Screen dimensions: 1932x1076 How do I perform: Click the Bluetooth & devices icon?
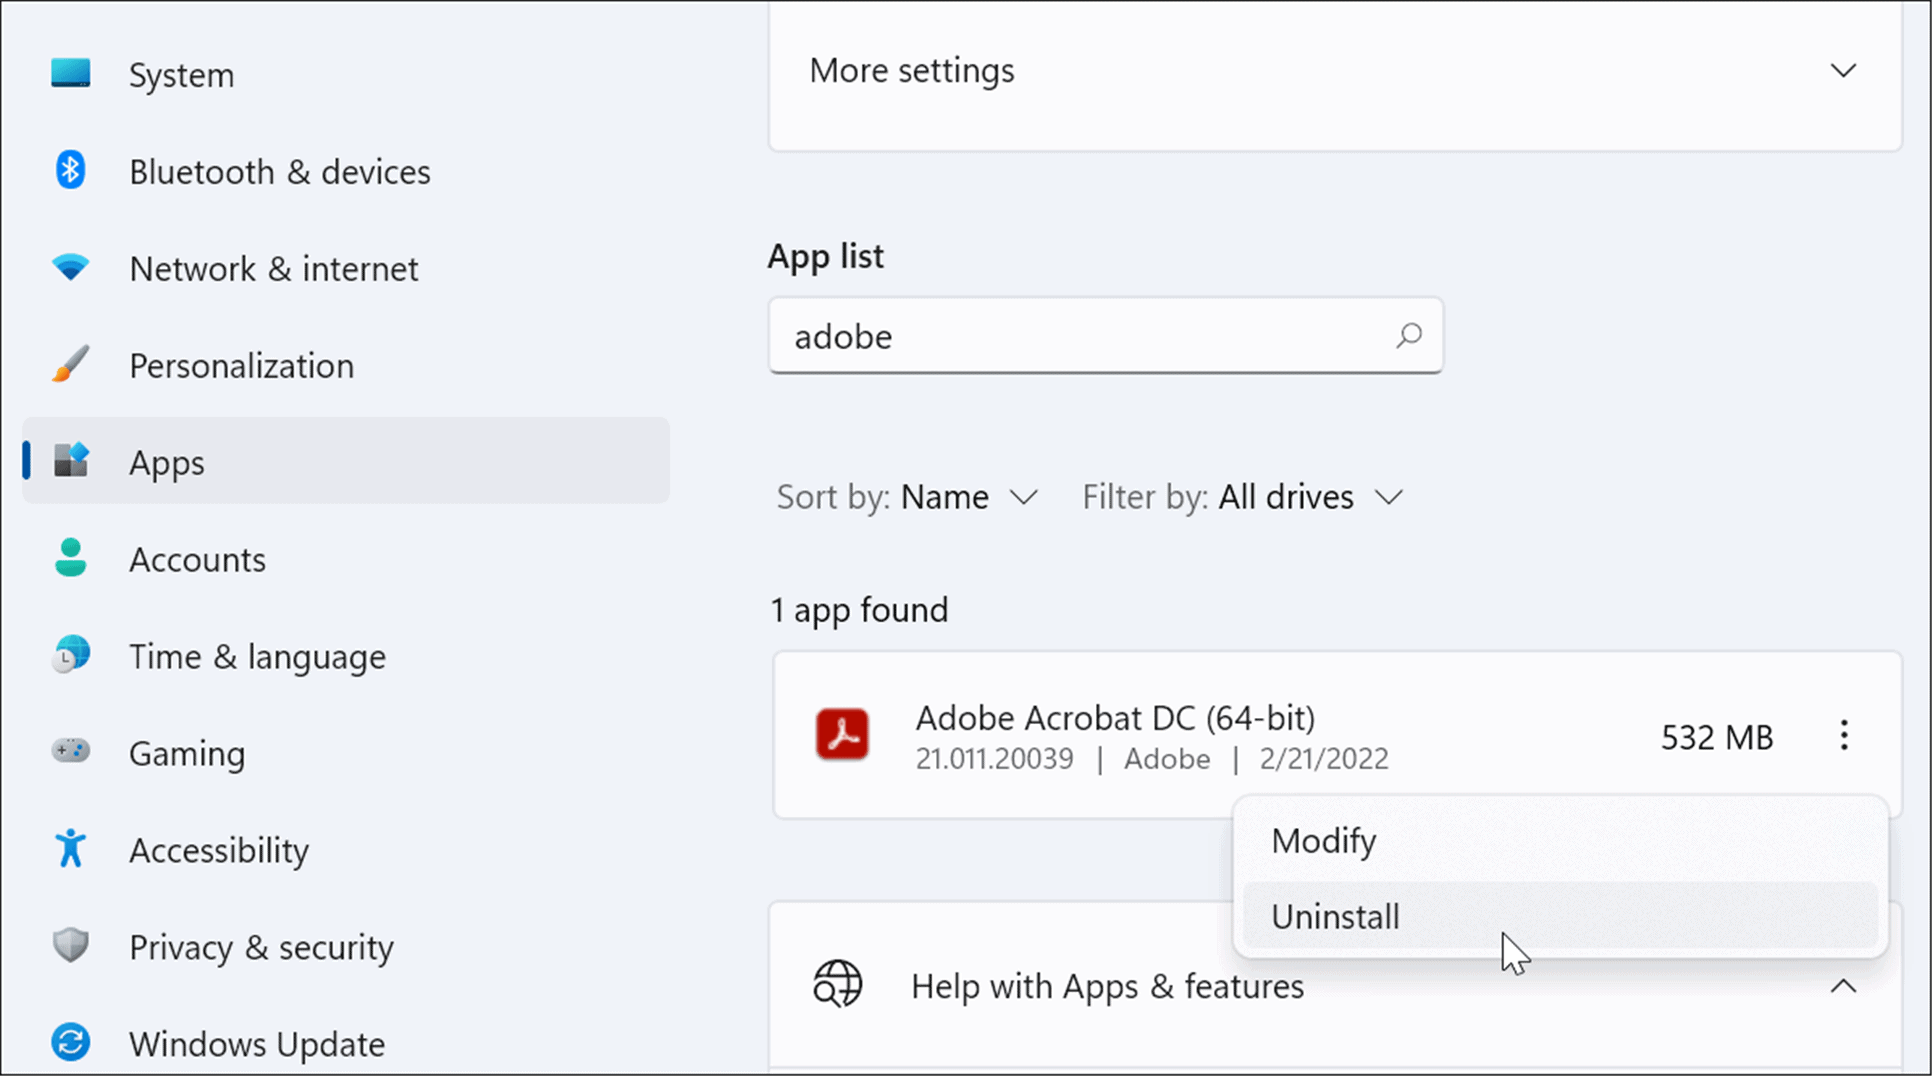(70, 171)
